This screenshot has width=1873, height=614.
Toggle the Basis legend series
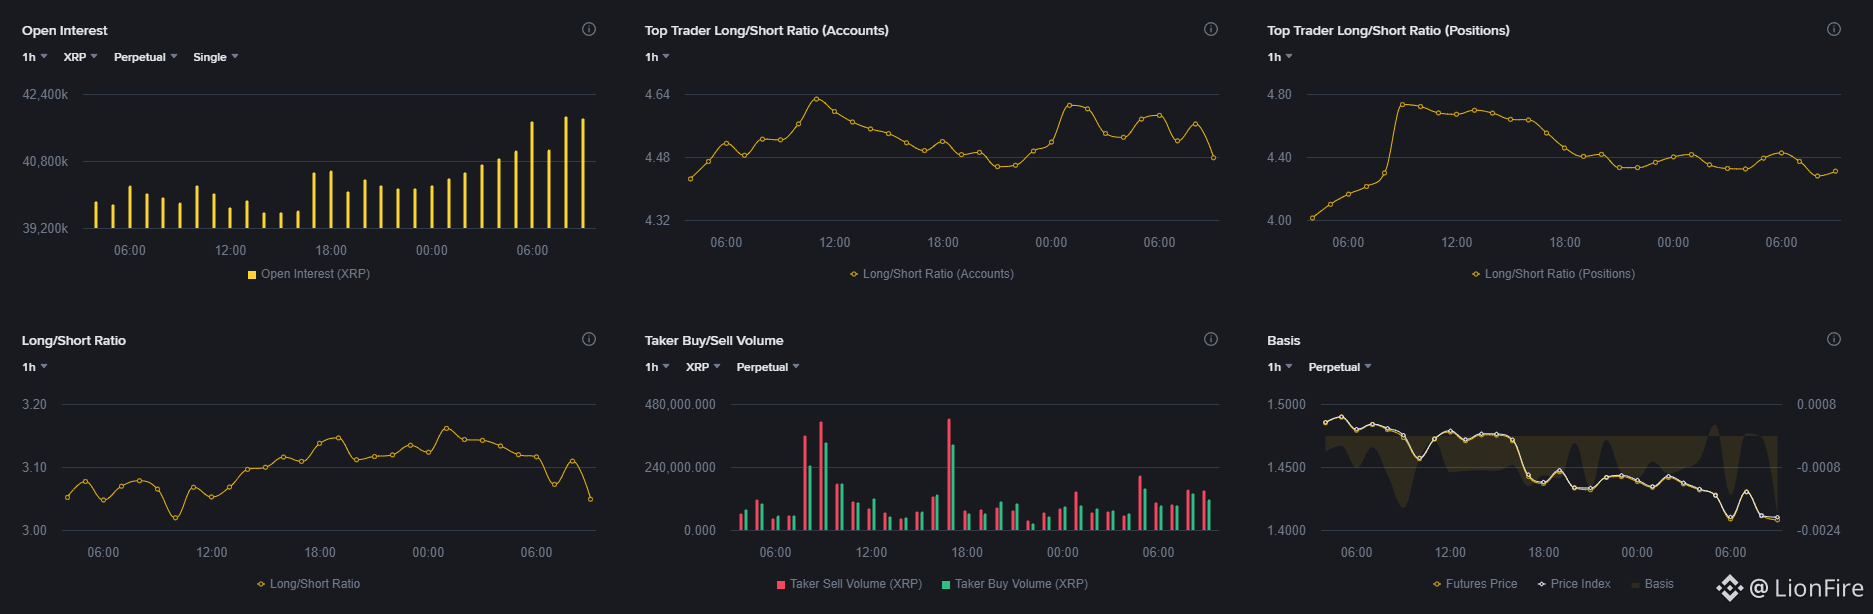pos(1652,584)
